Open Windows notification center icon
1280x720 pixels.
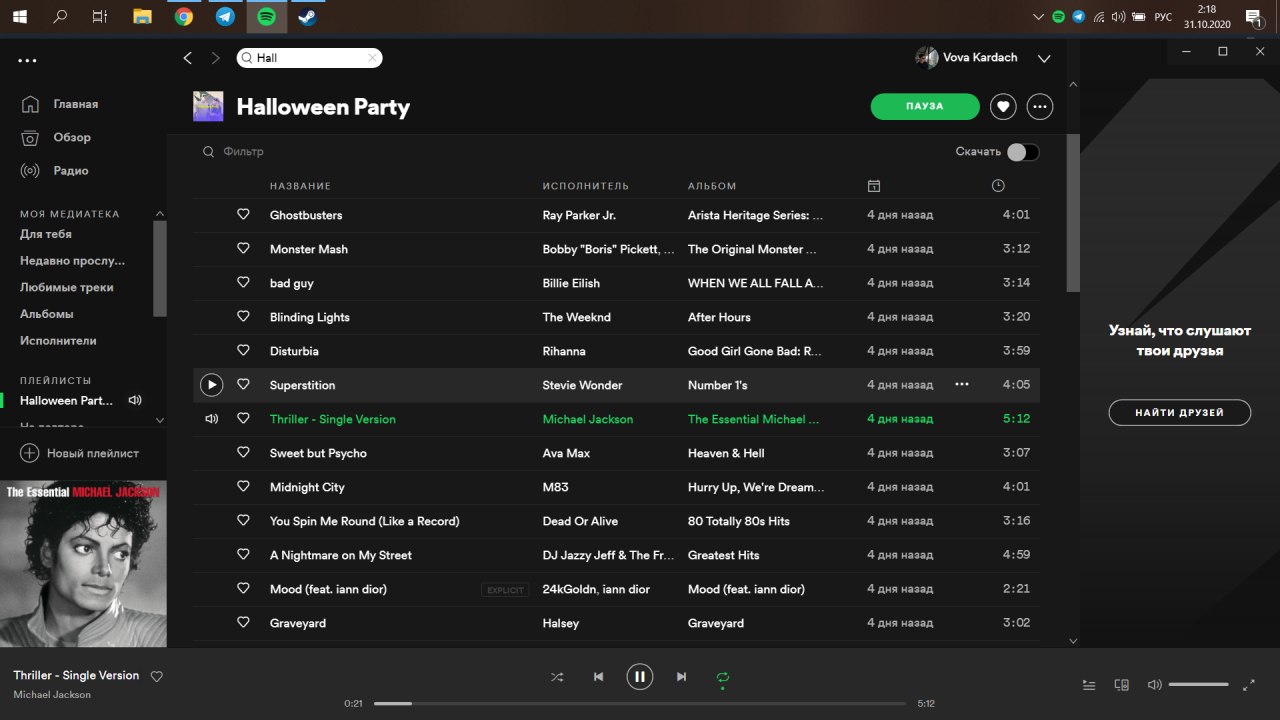1252,17
